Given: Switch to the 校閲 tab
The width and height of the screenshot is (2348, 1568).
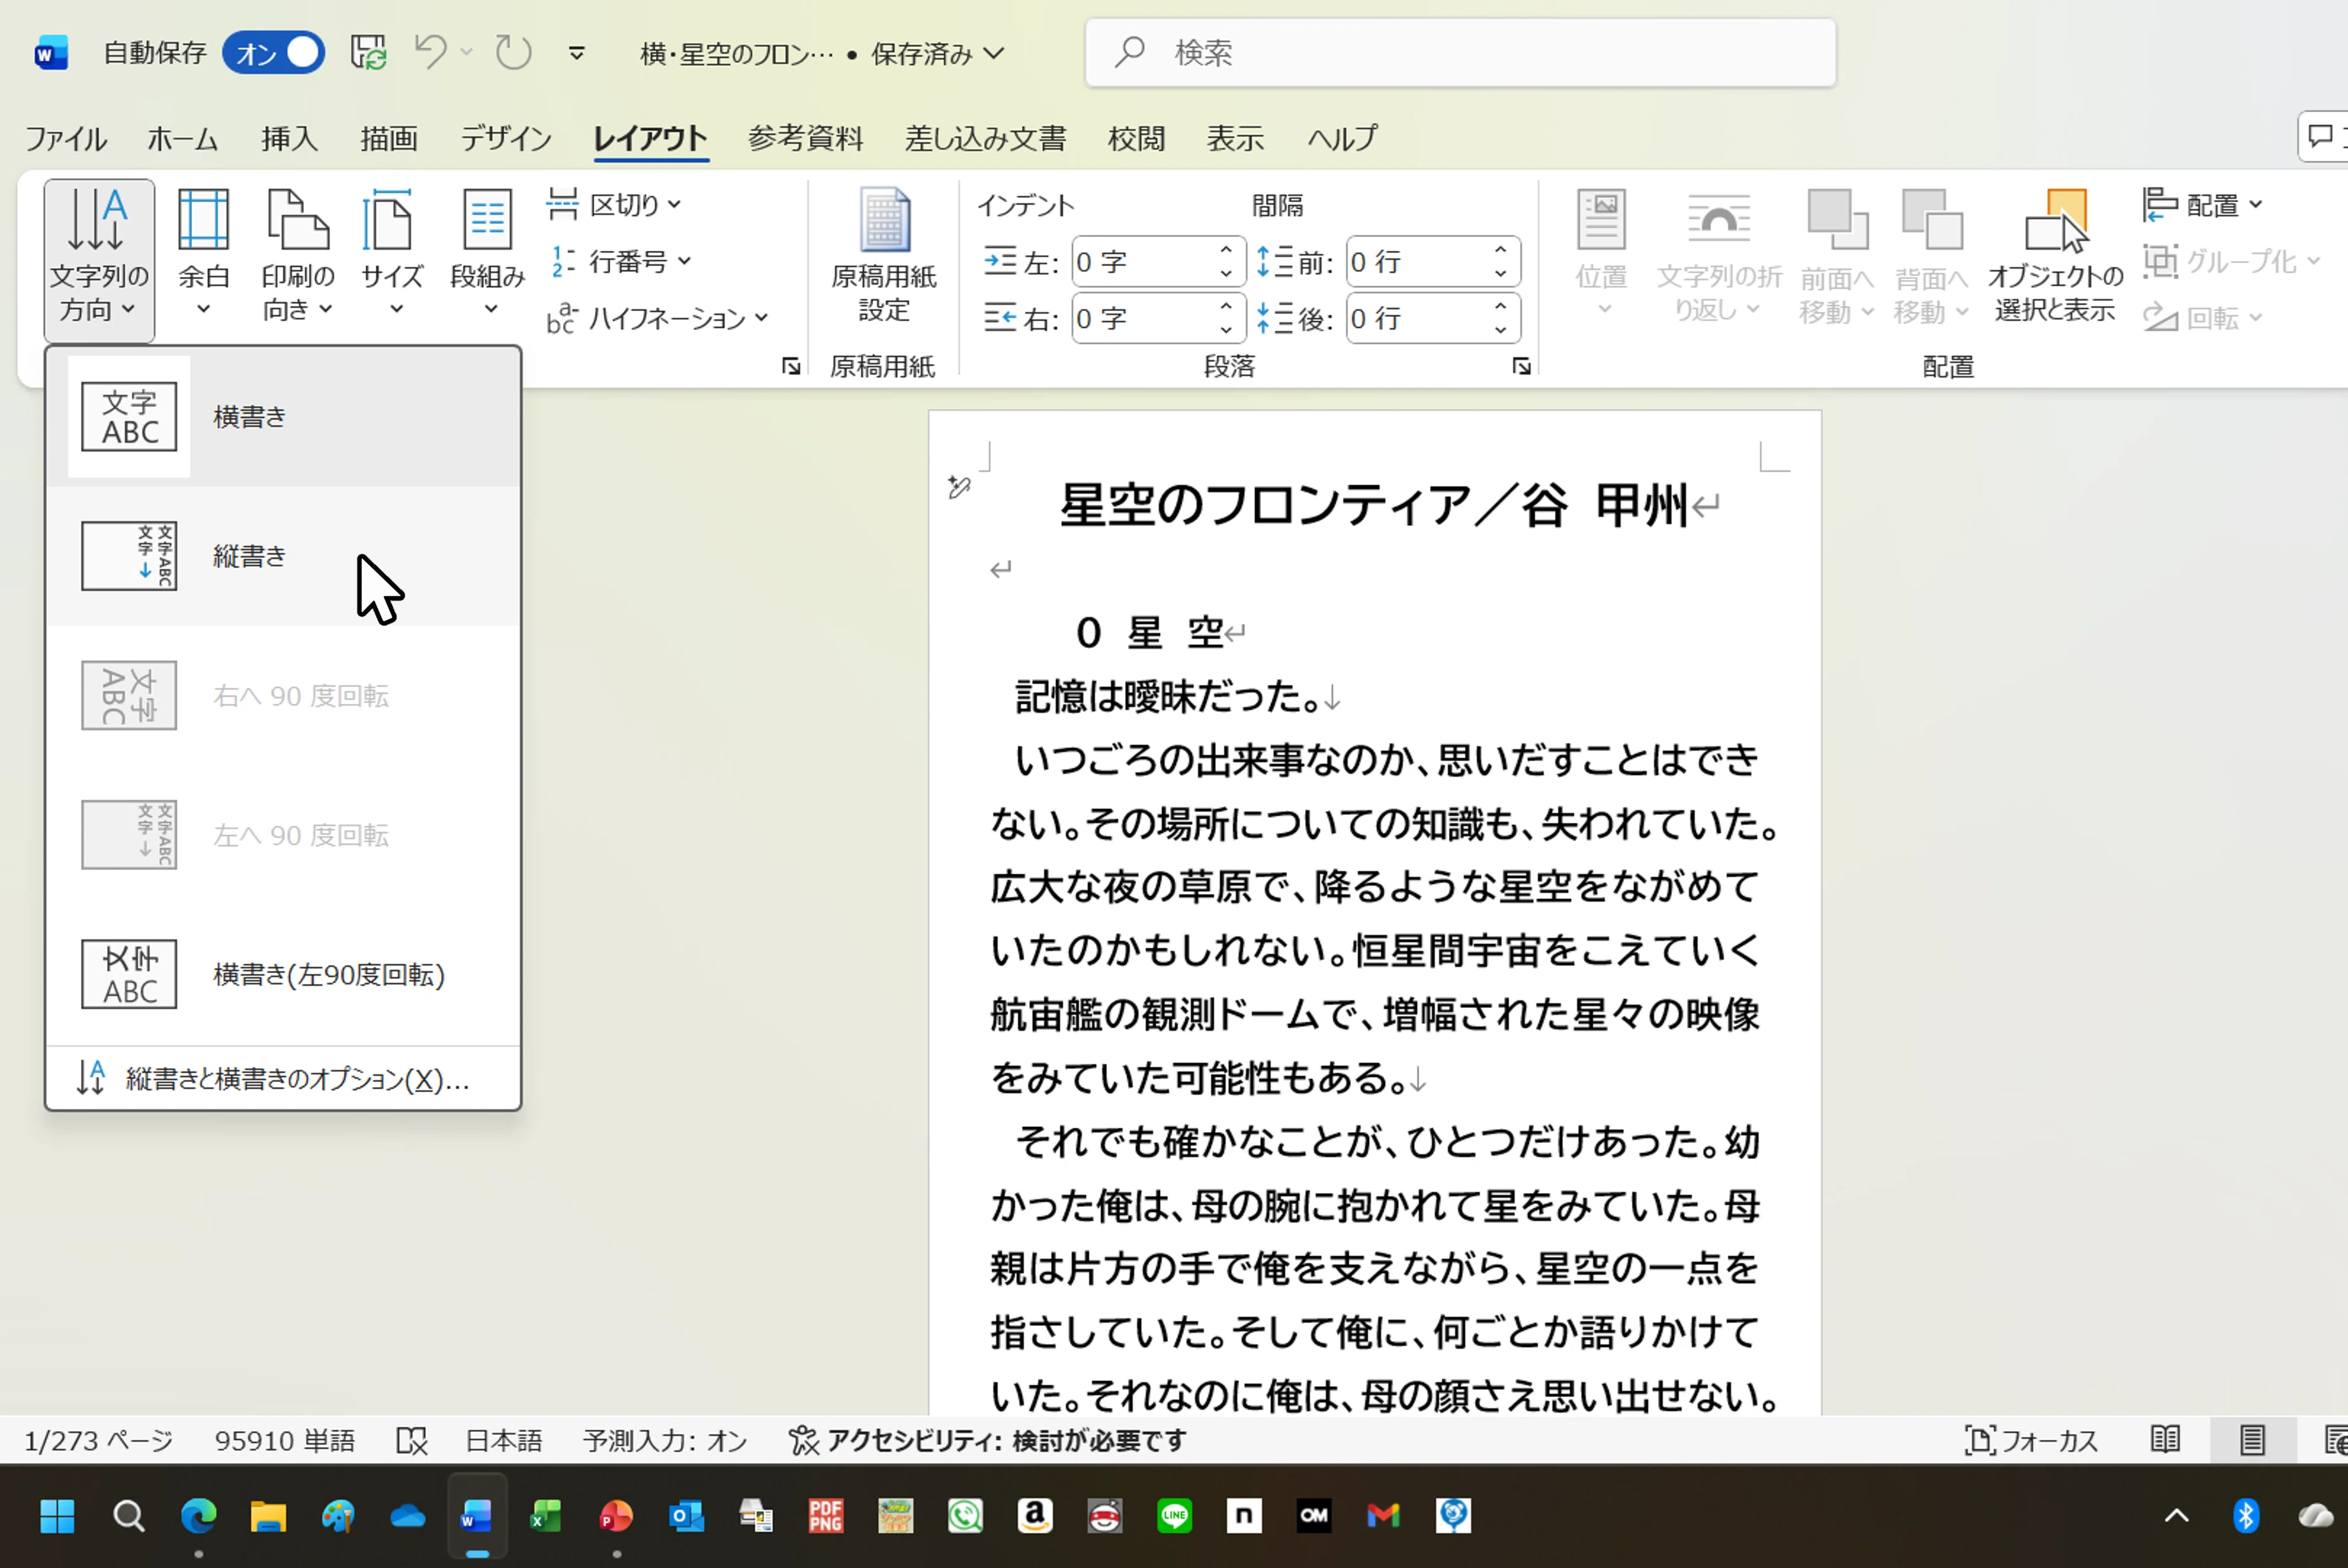Looking at the screenshot, I should (1136, 138).
